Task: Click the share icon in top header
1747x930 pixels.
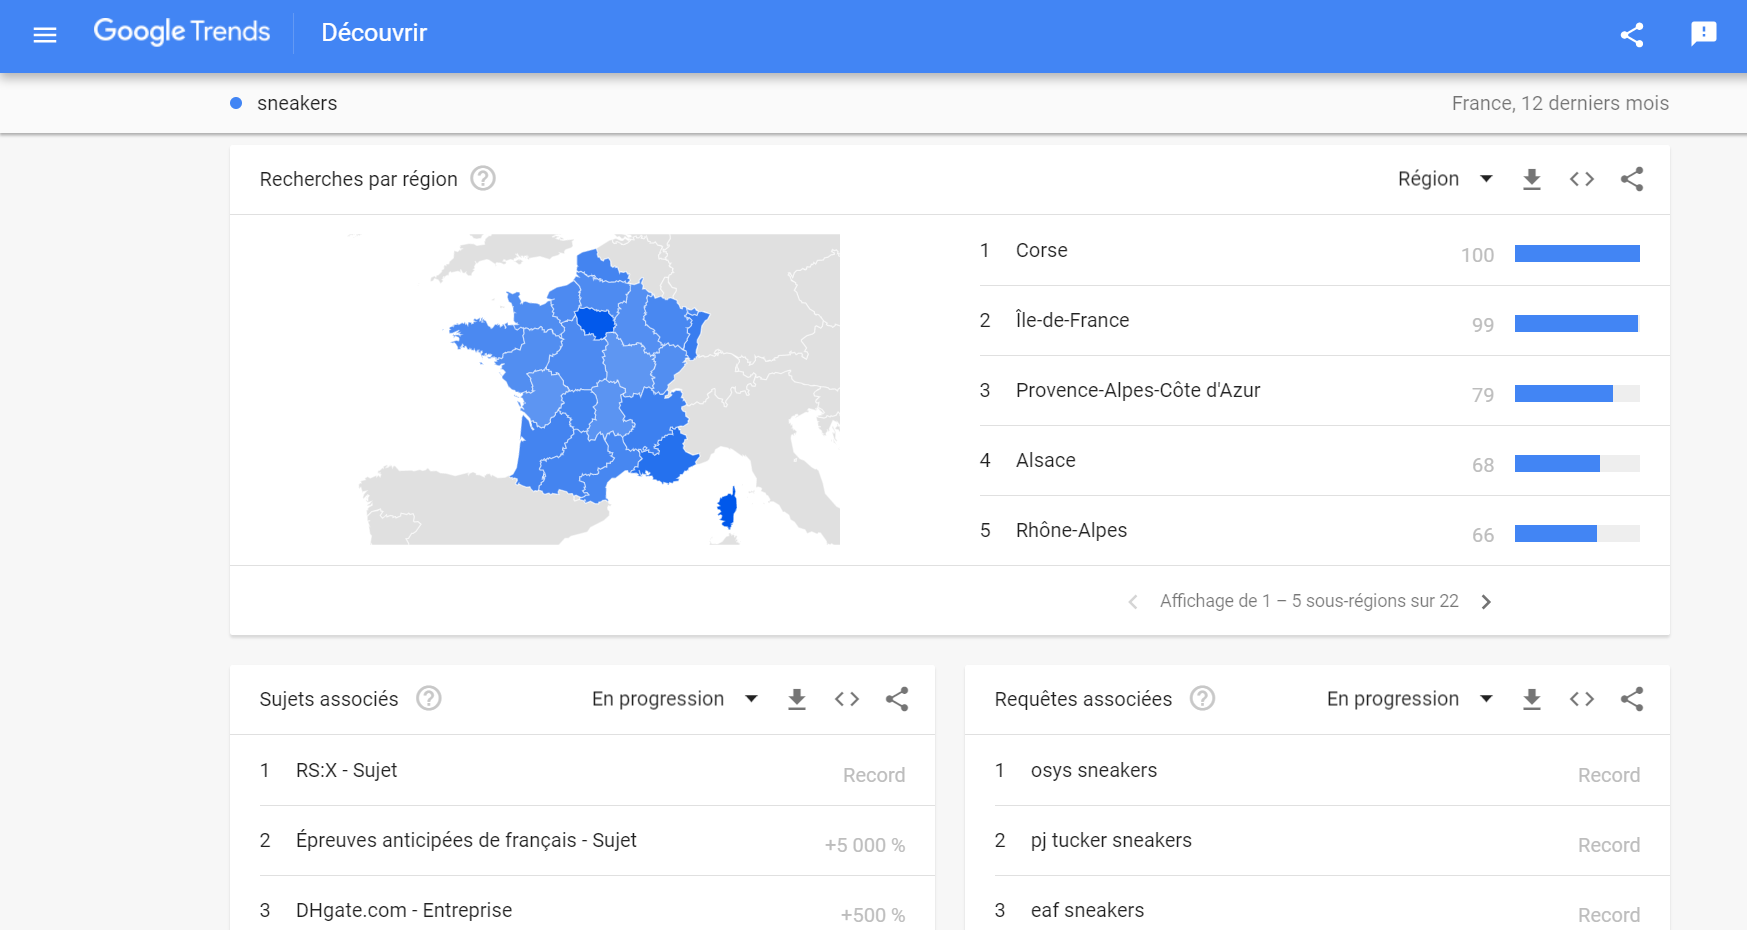Action: coord(1632,35)
